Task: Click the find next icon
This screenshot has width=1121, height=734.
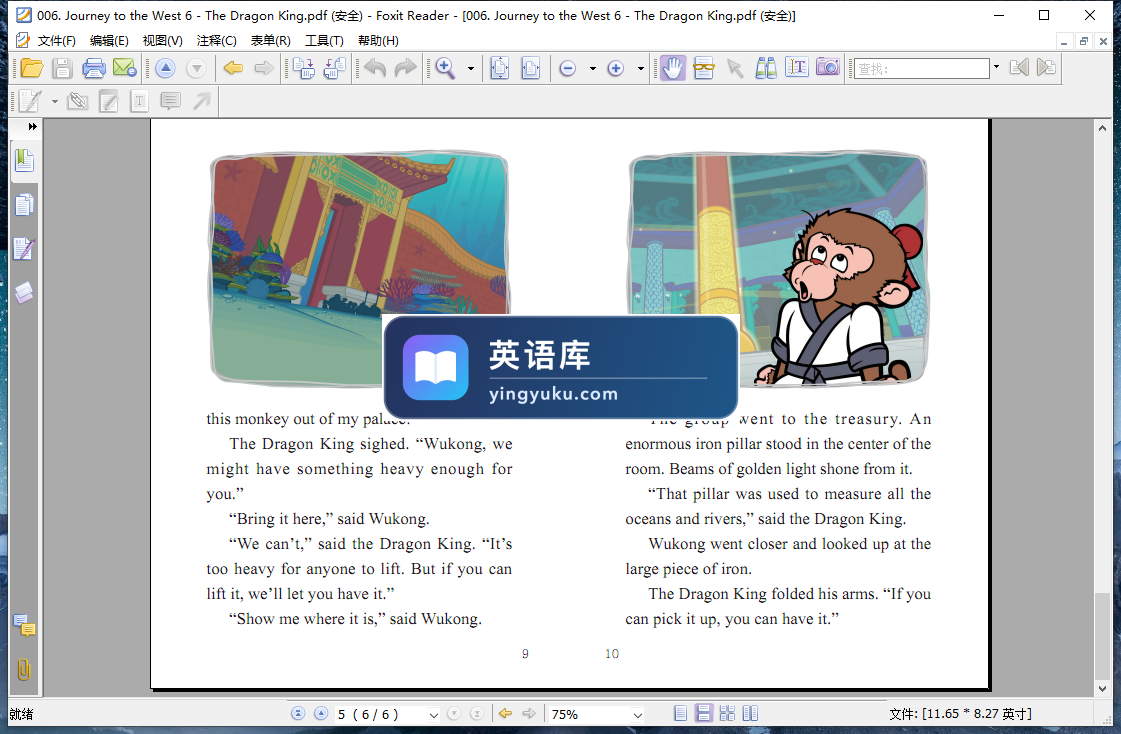Action: coord(1046,69)
